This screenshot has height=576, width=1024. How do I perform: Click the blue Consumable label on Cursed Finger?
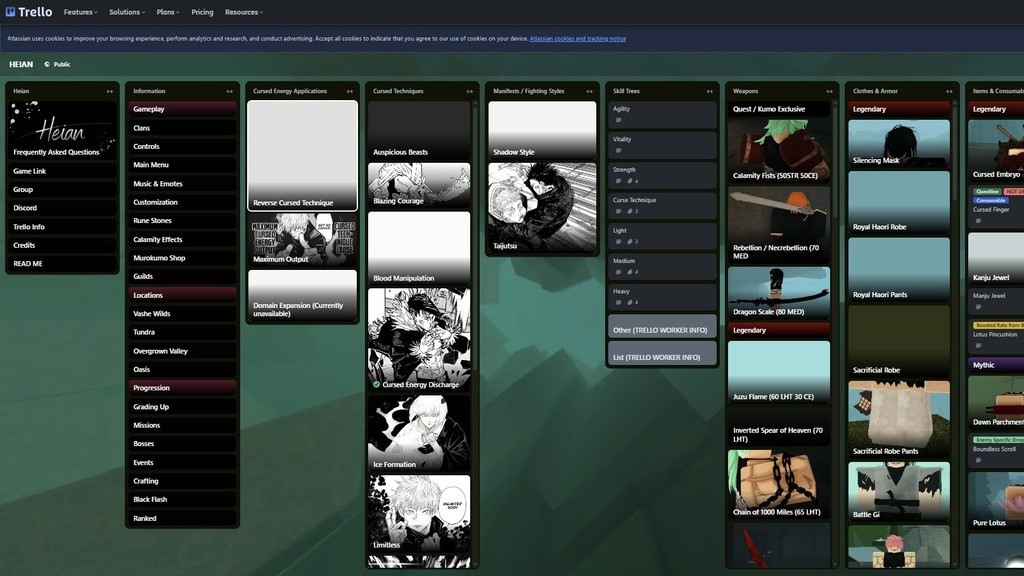pyautogui.click(x=990, y=200)
